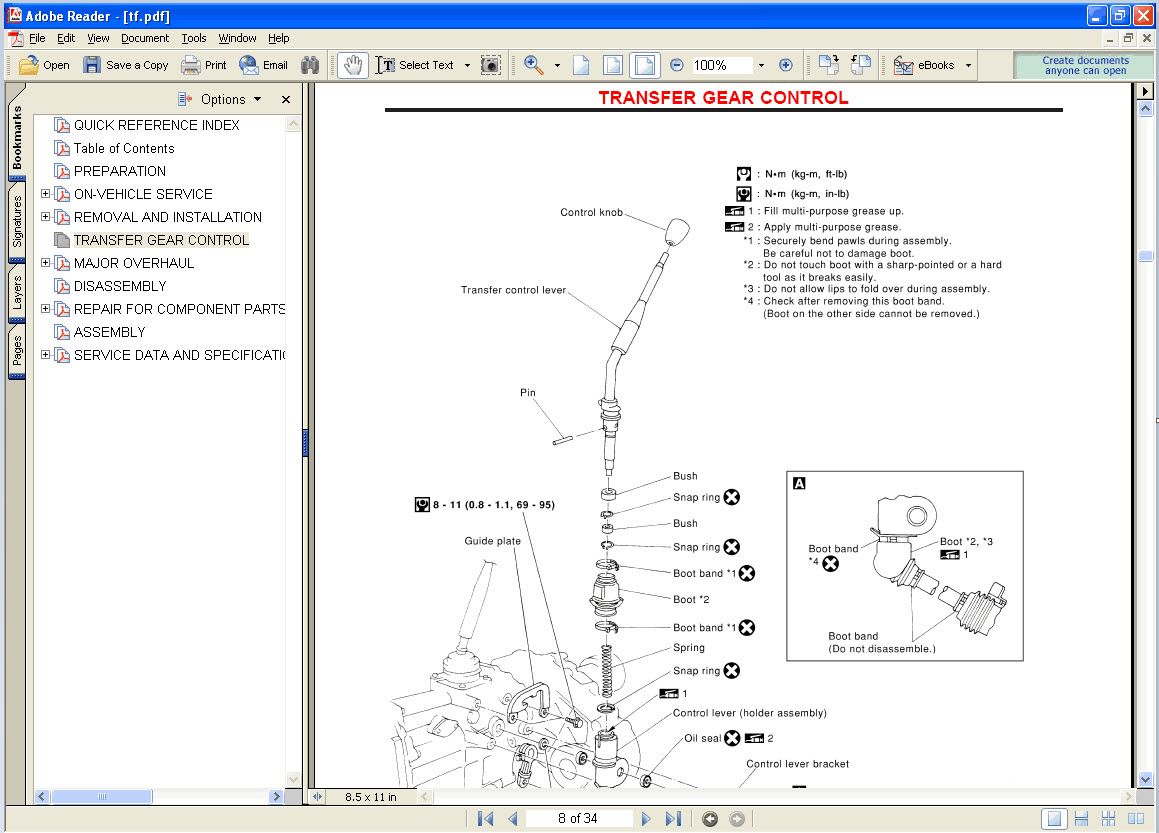Open the ASSEMBLY bookmark
The width and height of the screenshot is (1159, 833).
(x=109, y=332)
